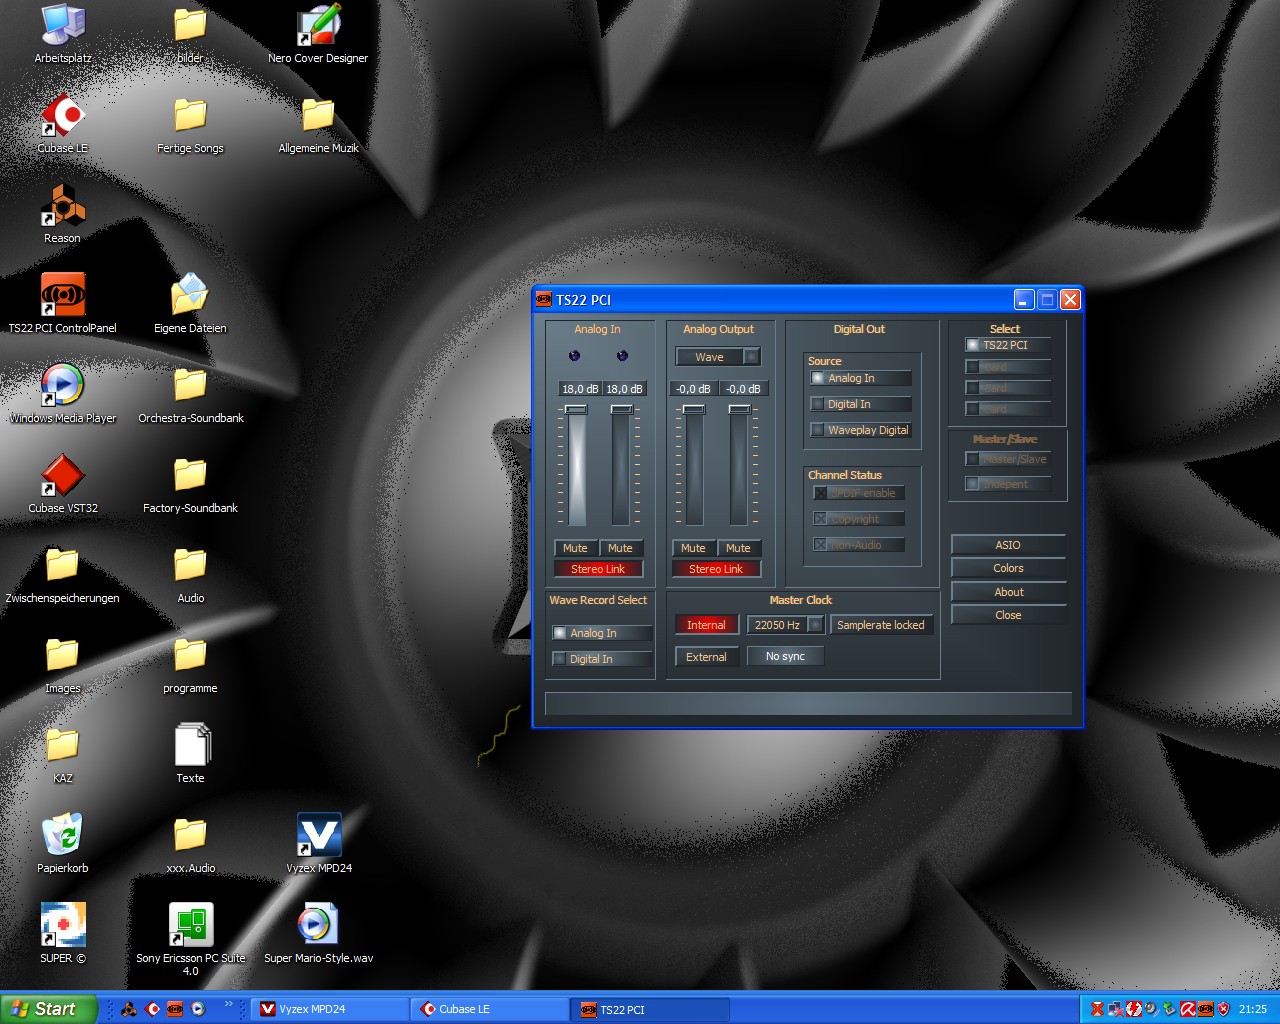The image size is (1280, 1024).
Task: Click the left Analog In fader handle
Action: click(576, 409)
